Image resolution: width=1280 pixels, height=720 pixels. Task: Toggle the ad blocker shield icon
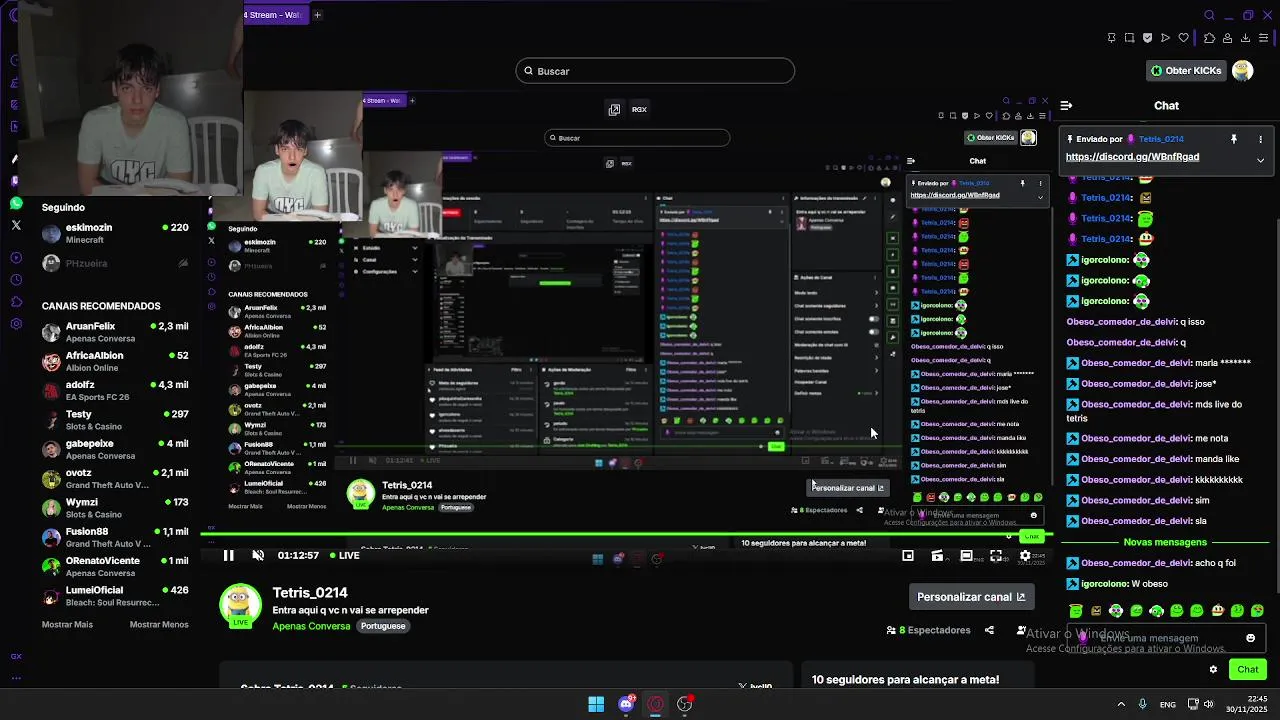(1147, 38)
